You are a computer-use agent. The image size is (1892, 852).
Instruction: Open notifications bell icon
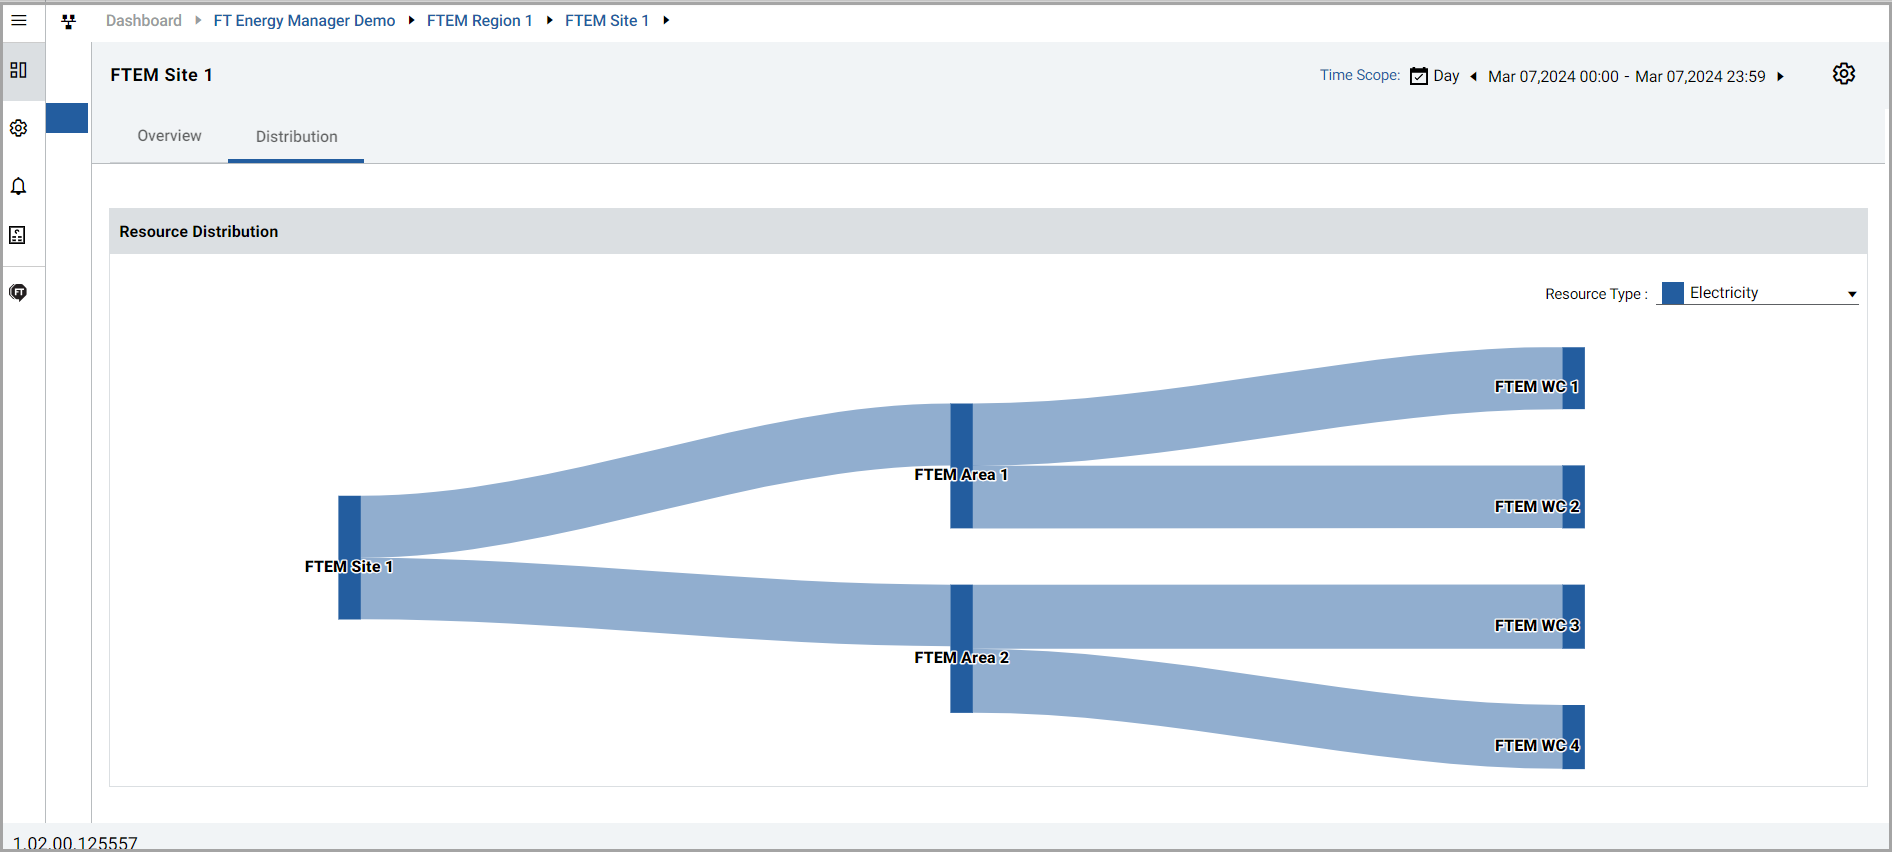pyautogui.click(x=18, y=186)
